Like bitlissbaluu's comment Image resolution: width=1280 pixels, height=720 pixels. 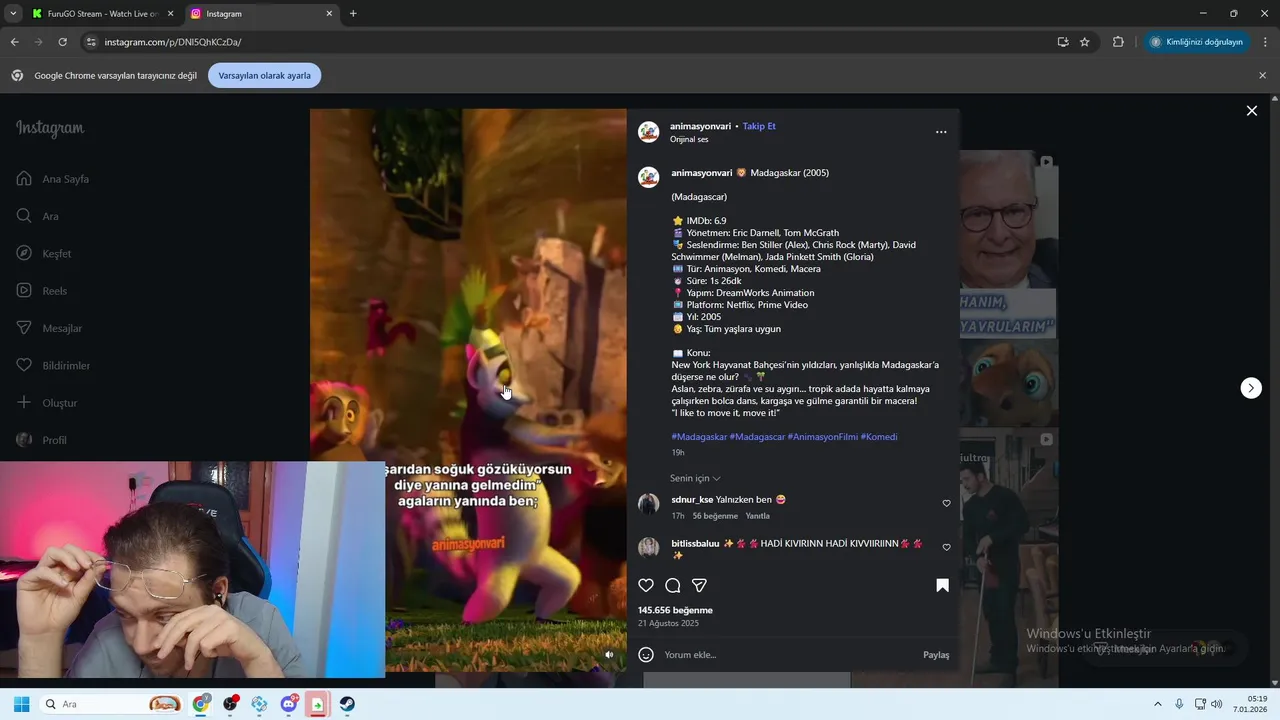click(946, 547)
